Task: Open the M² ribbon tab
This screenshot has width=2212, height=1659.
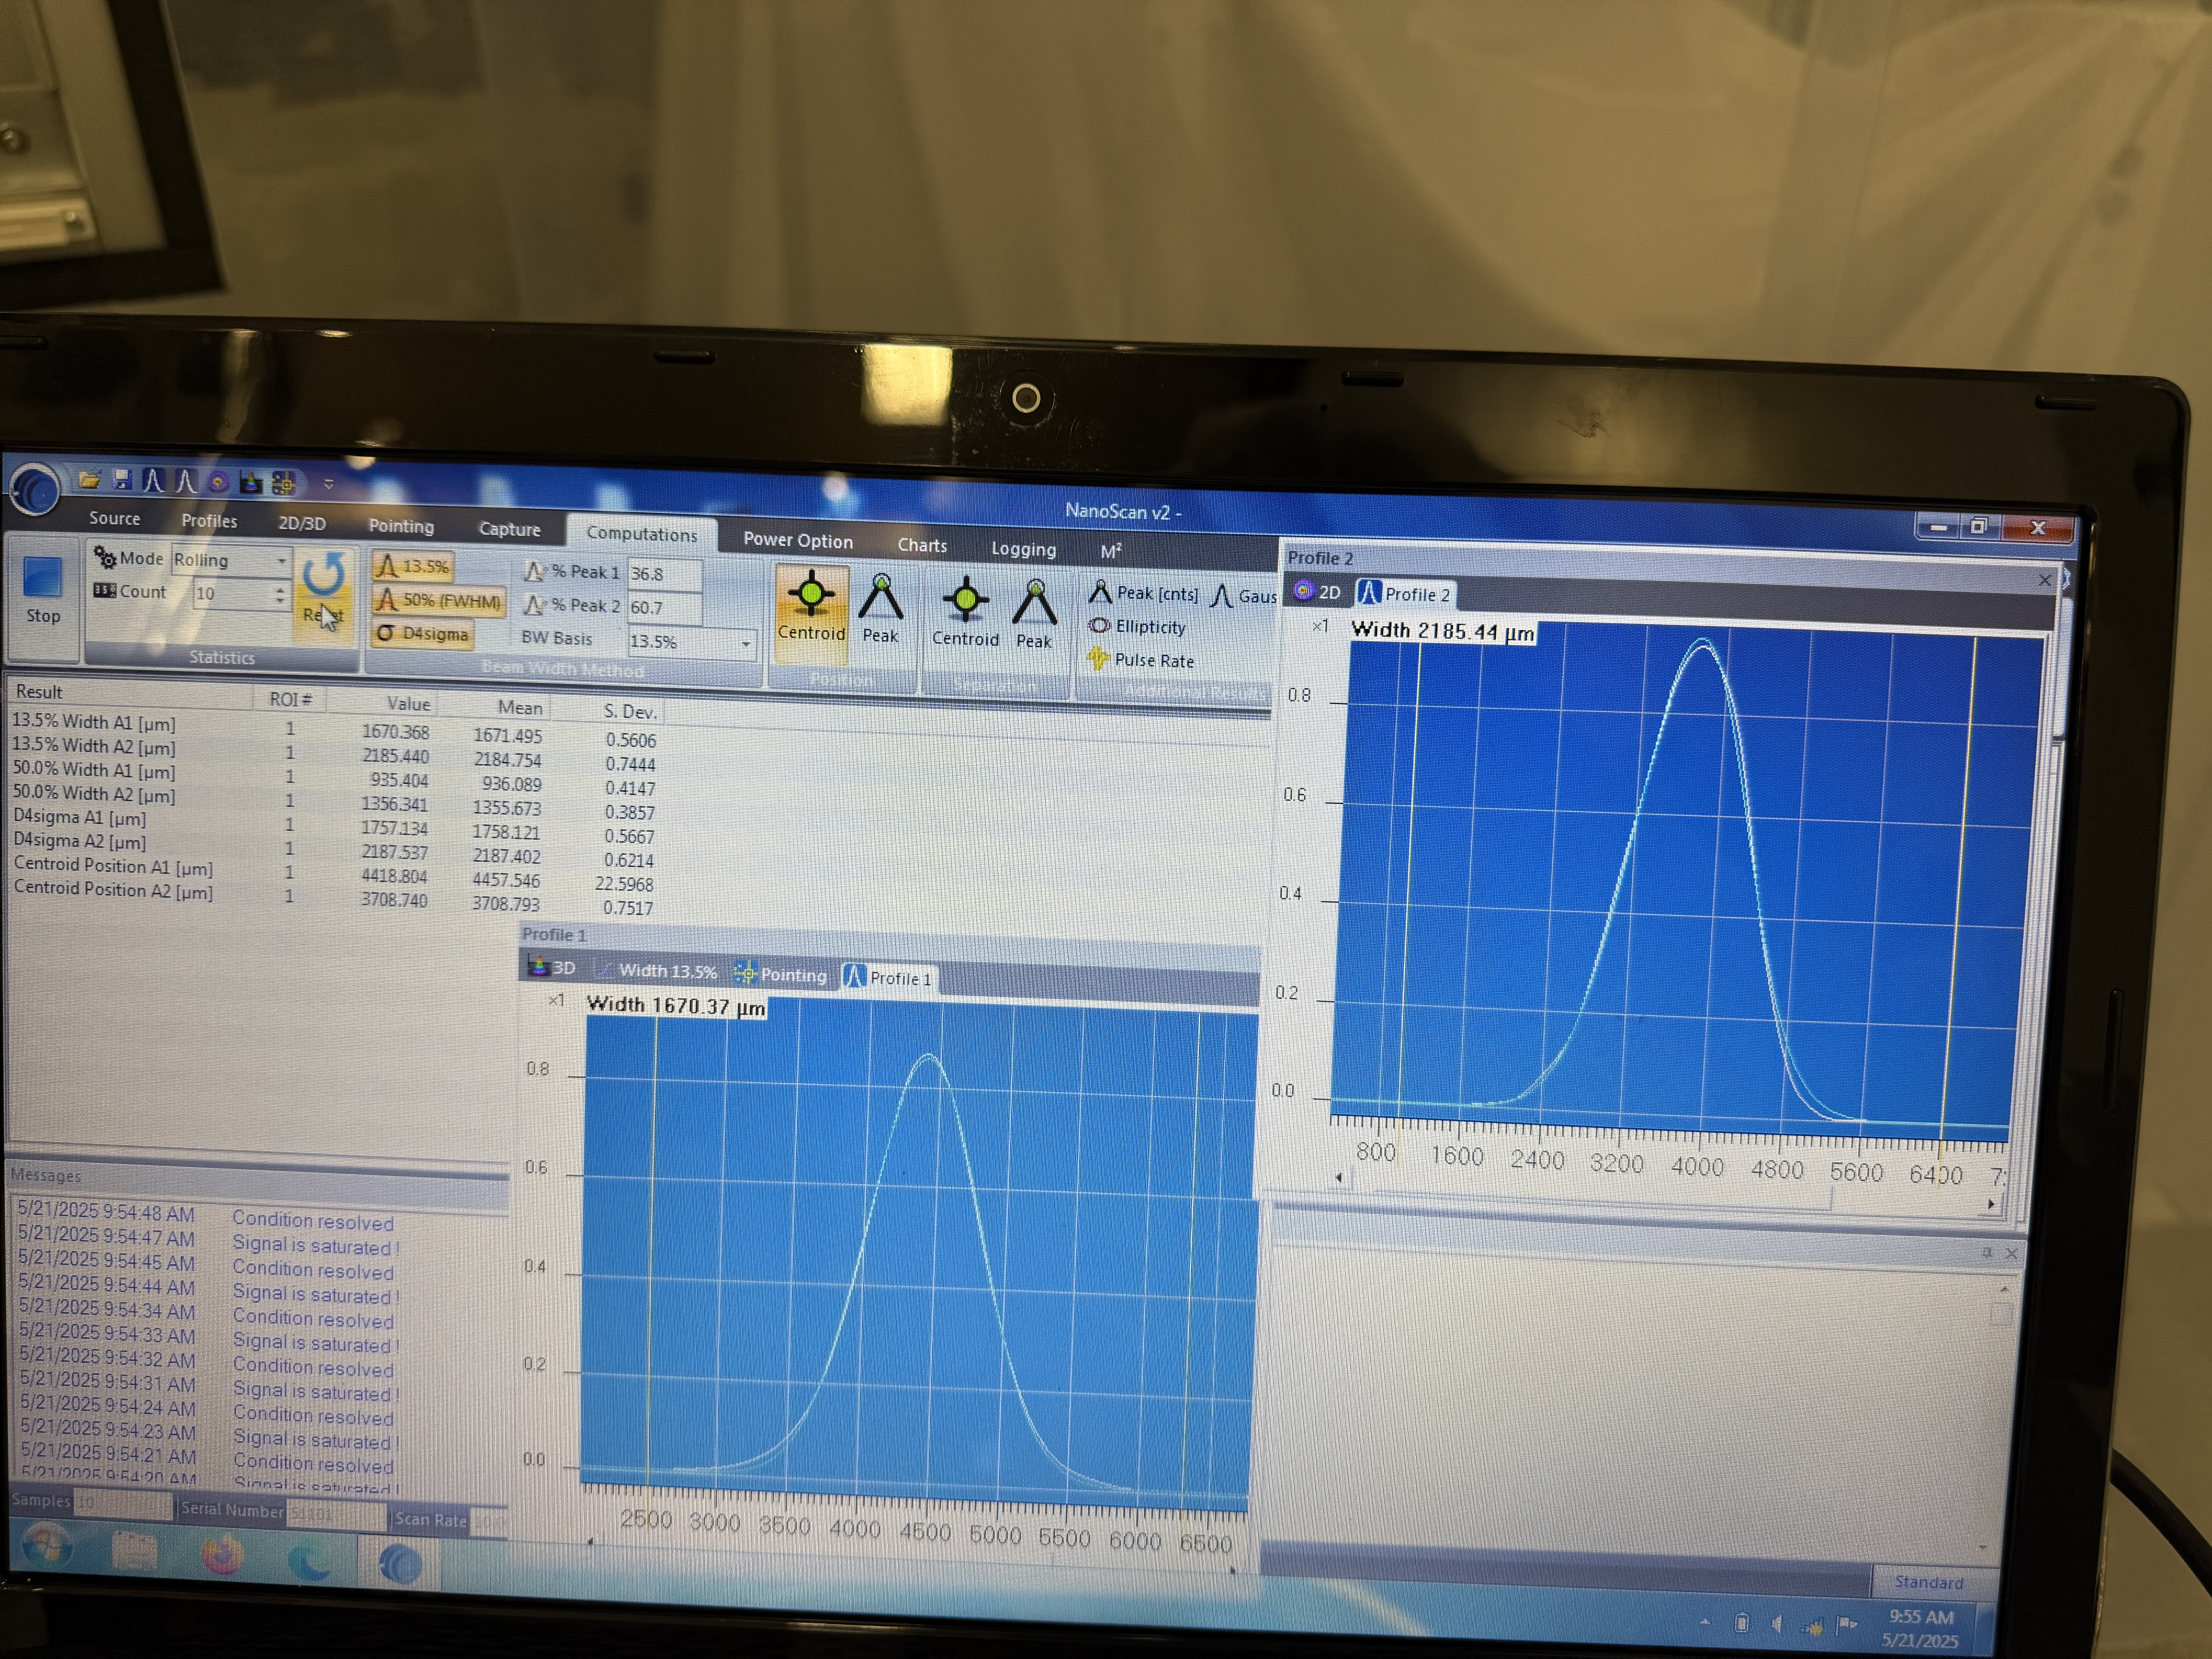Action: point(1111,552)
